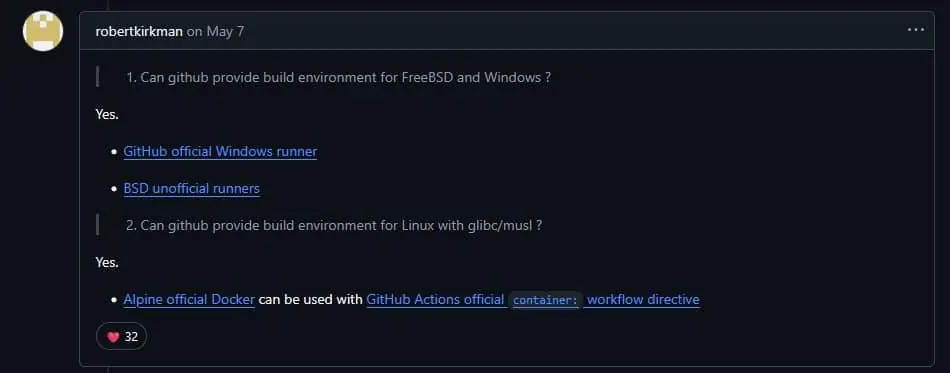Open the three-dot comment options menu

pos(915,30)
